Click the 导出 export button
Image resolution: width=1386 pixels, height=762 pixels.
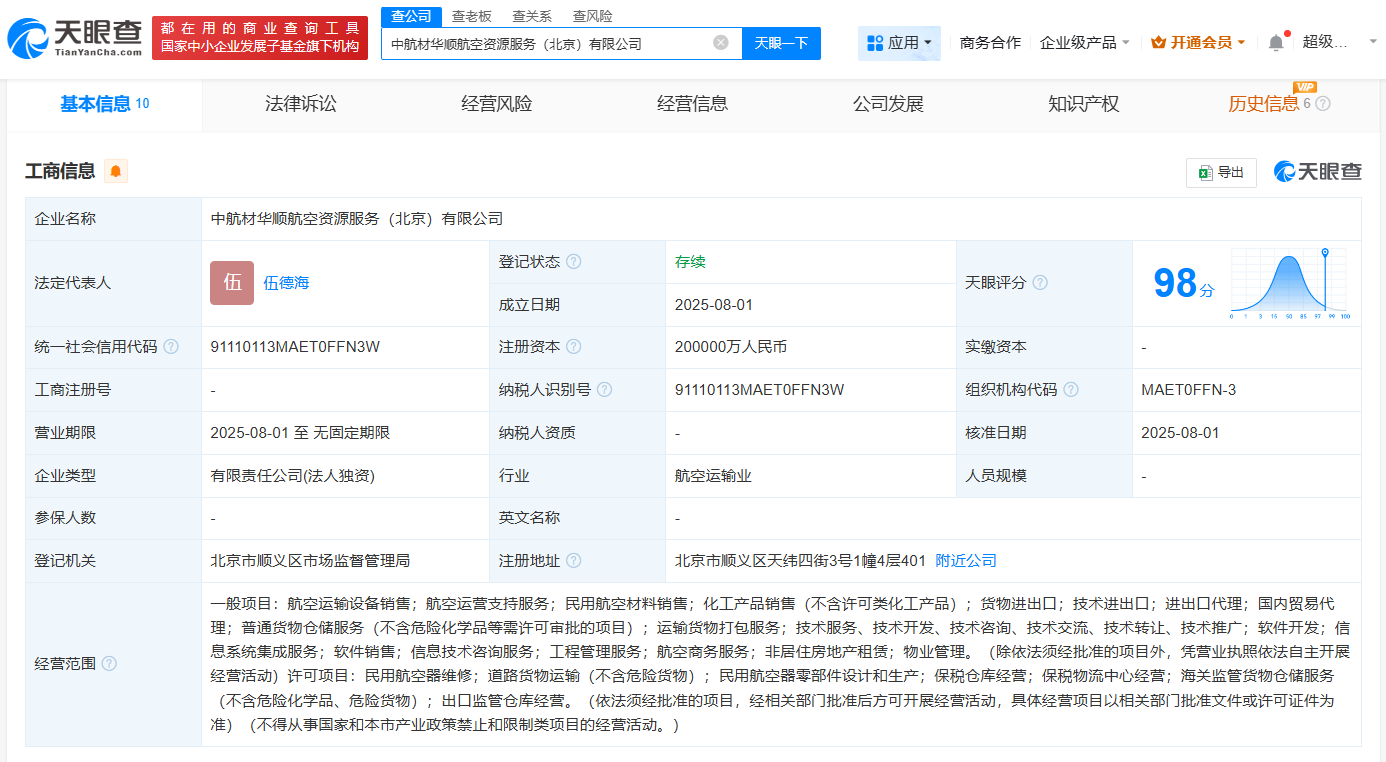pyautogui.click(x=1221, y=172)
